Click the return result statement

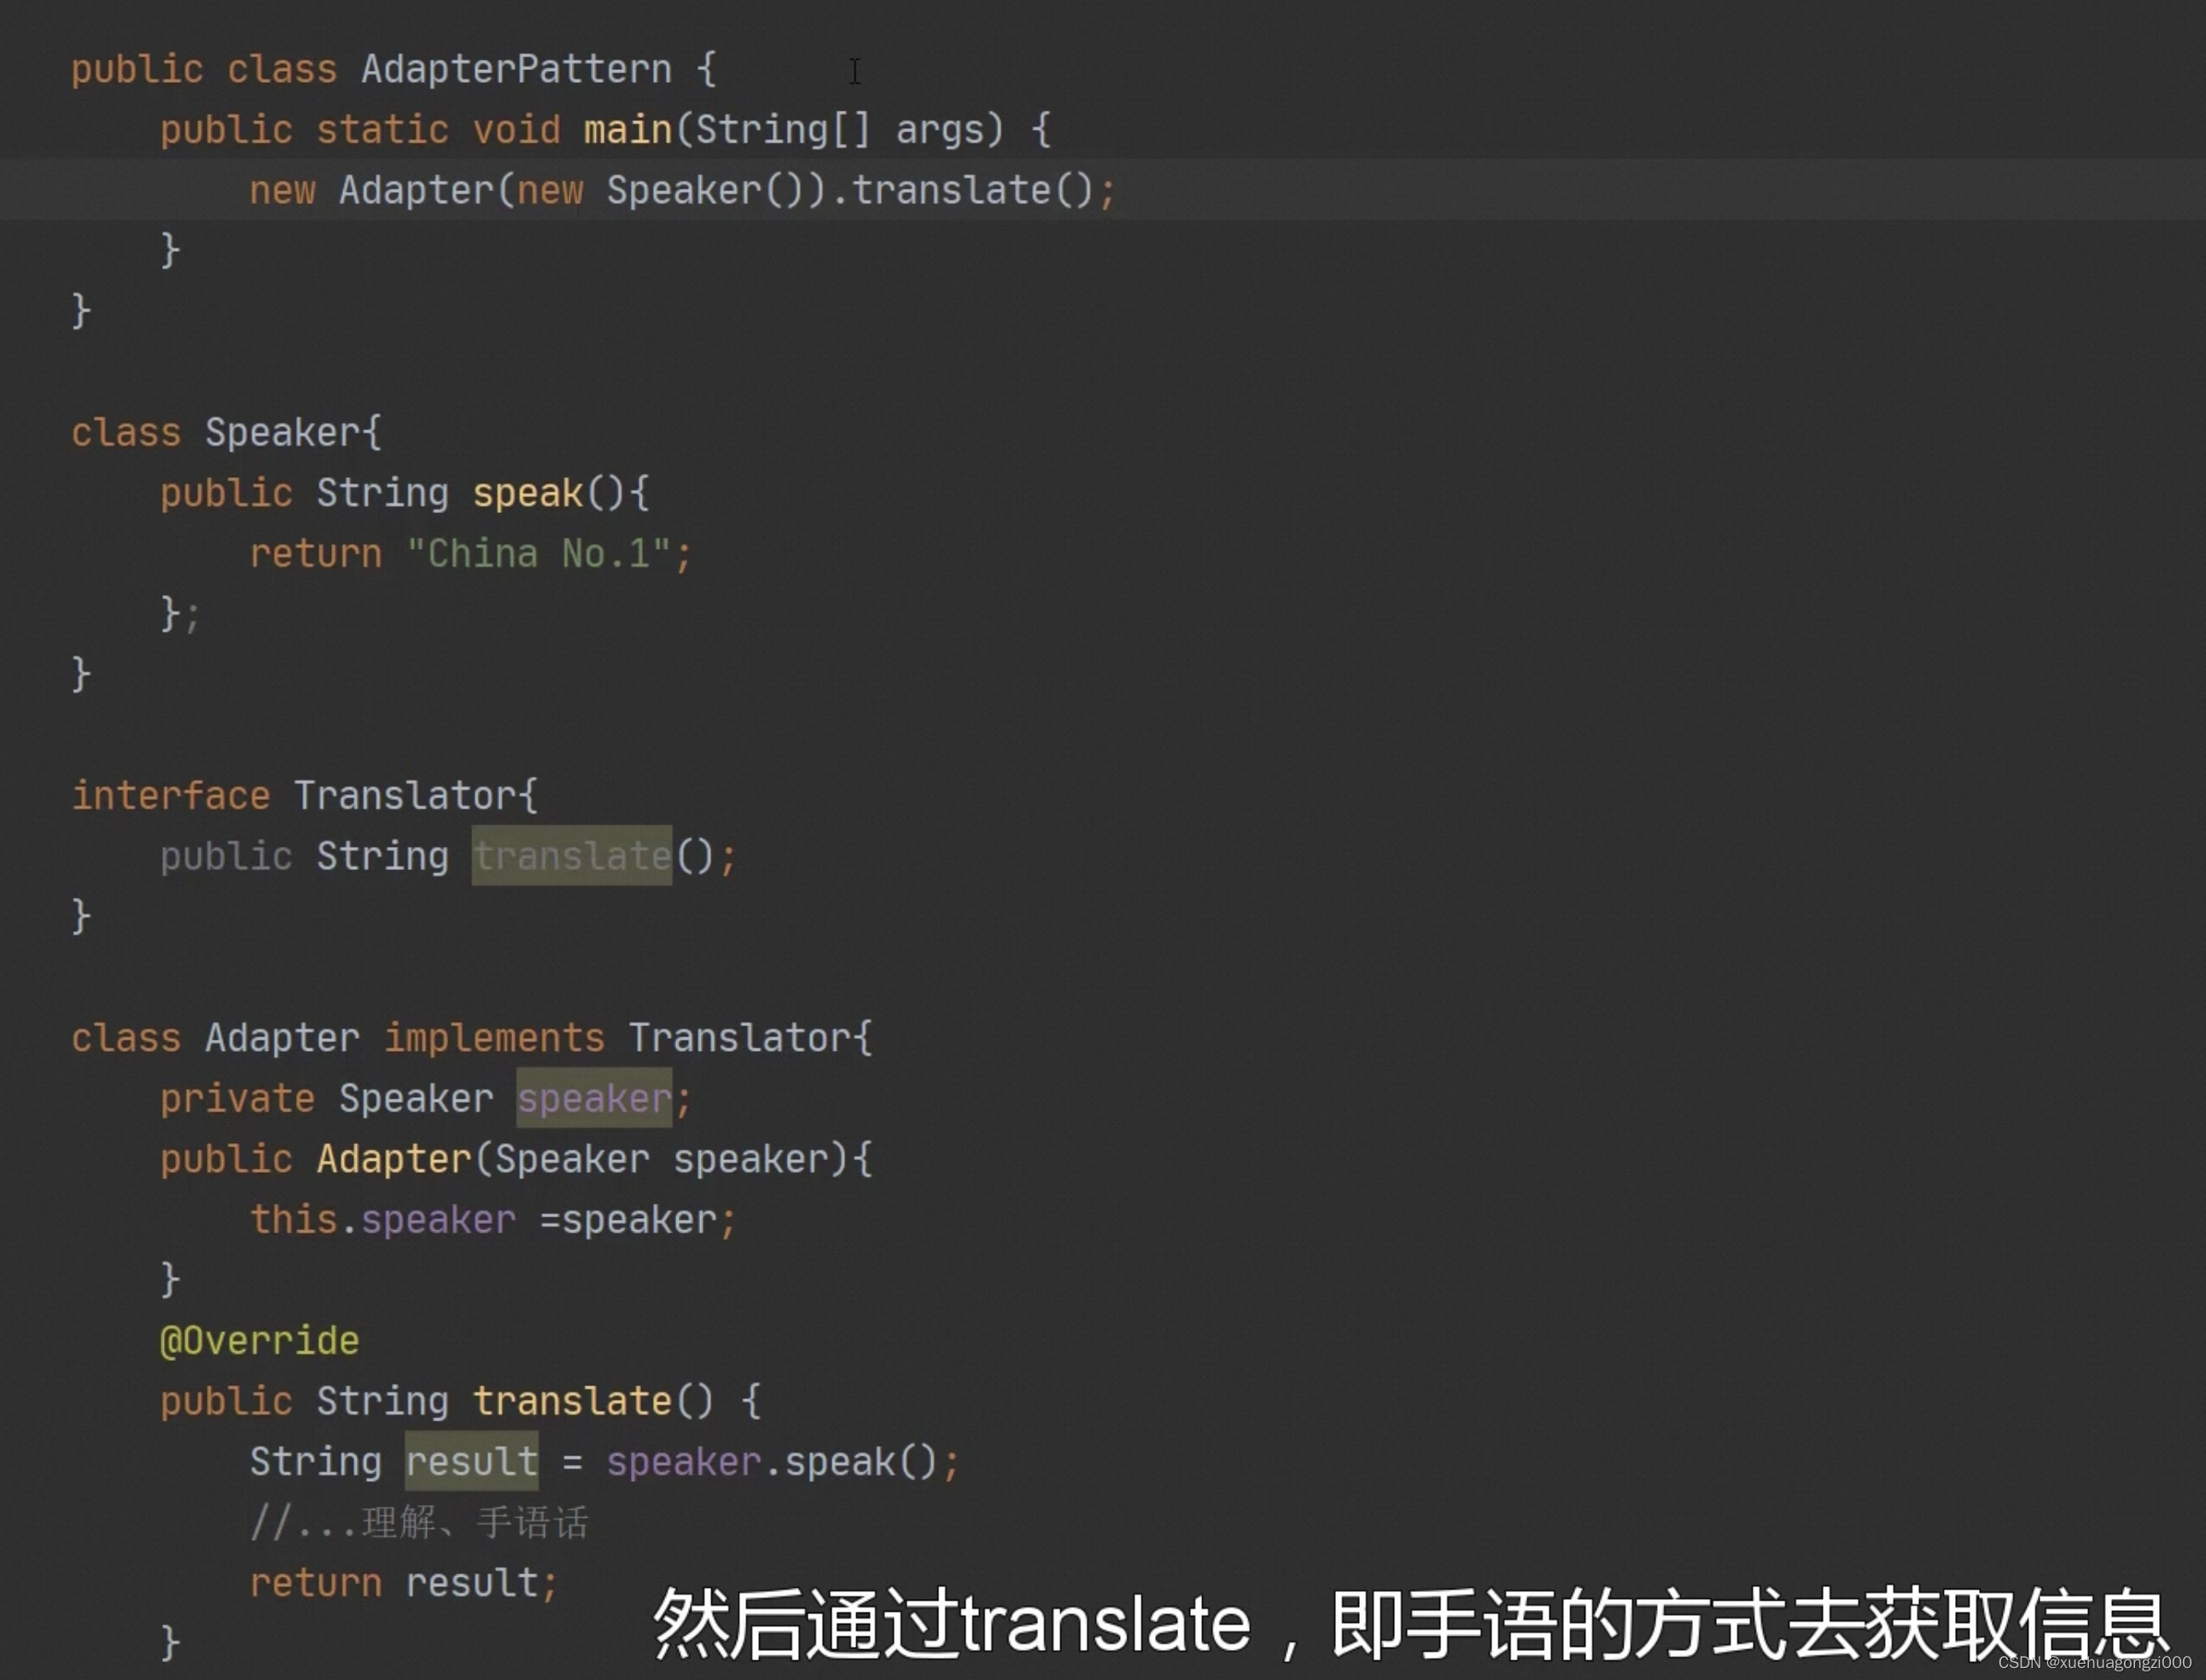tap(403, 1583)
